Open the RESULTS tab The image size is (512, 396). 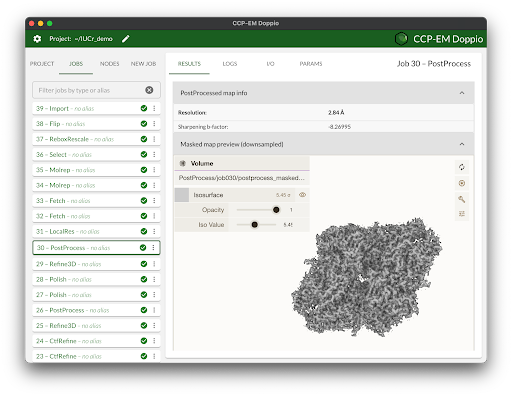coord(189,64)
